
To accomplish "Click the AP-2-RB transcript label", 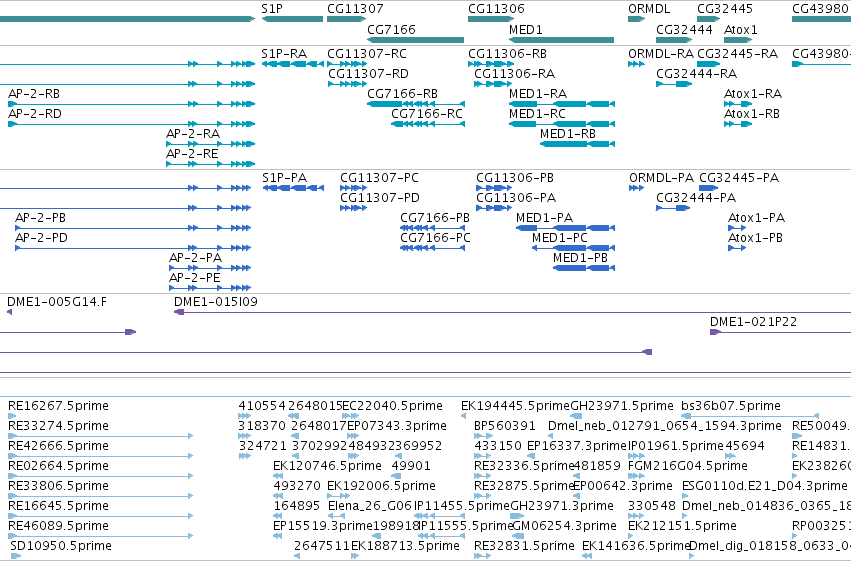I will pyautogui.click(x=34, y=93).
